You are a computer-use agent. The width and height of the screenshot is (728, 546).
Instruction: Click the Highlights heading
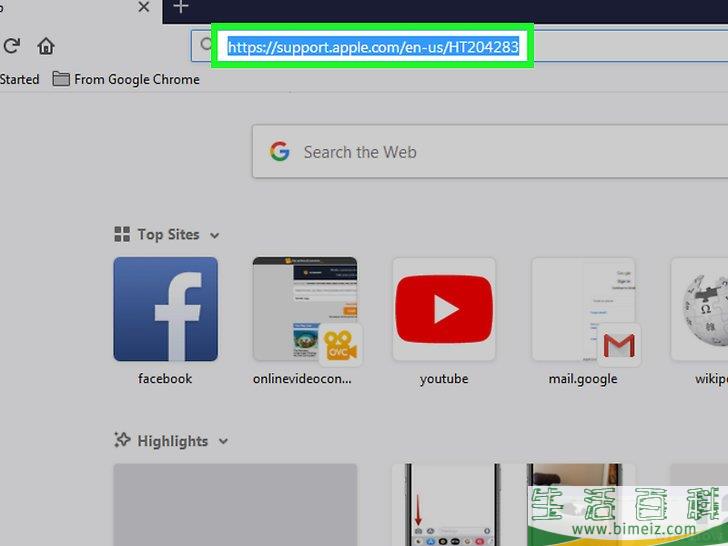(172, 441)
